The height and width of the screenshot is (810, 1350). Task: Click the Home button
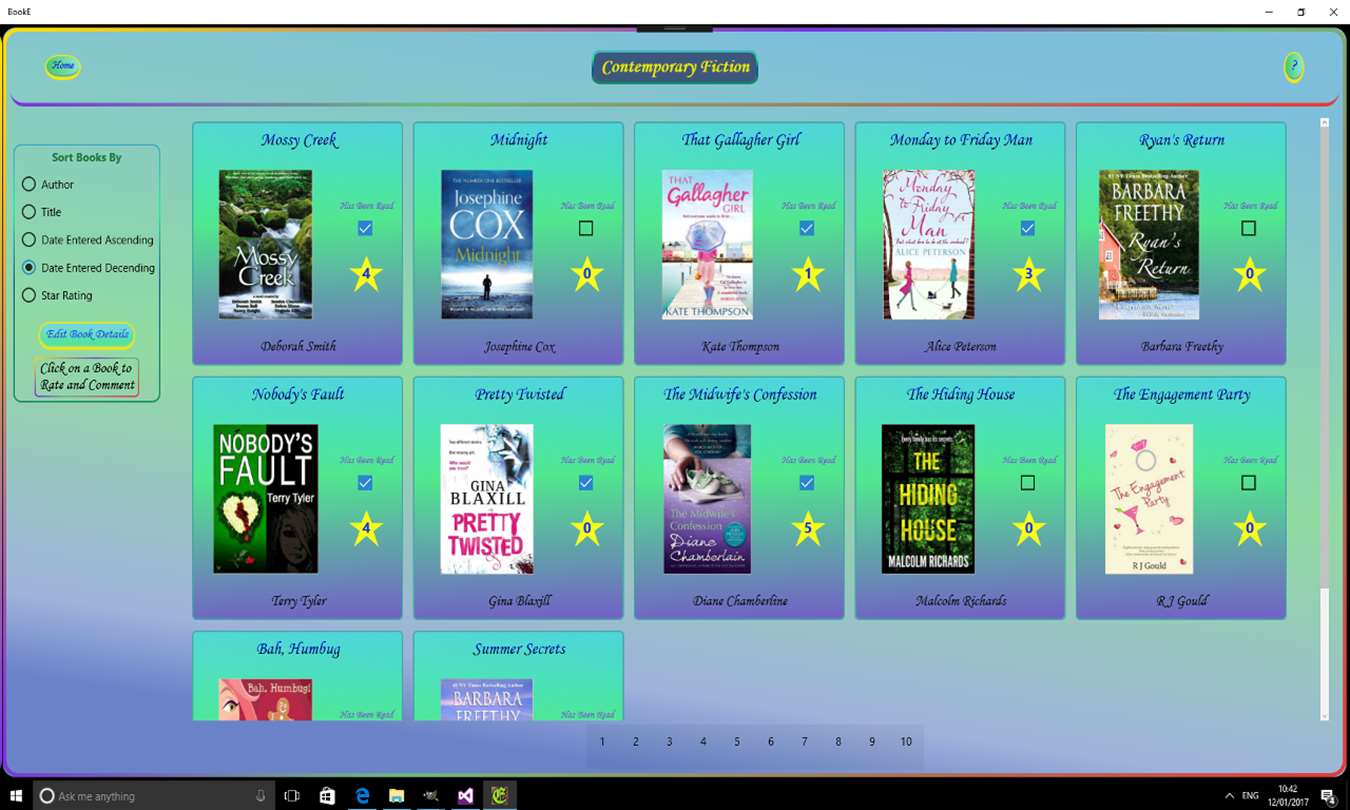point(63,66)
